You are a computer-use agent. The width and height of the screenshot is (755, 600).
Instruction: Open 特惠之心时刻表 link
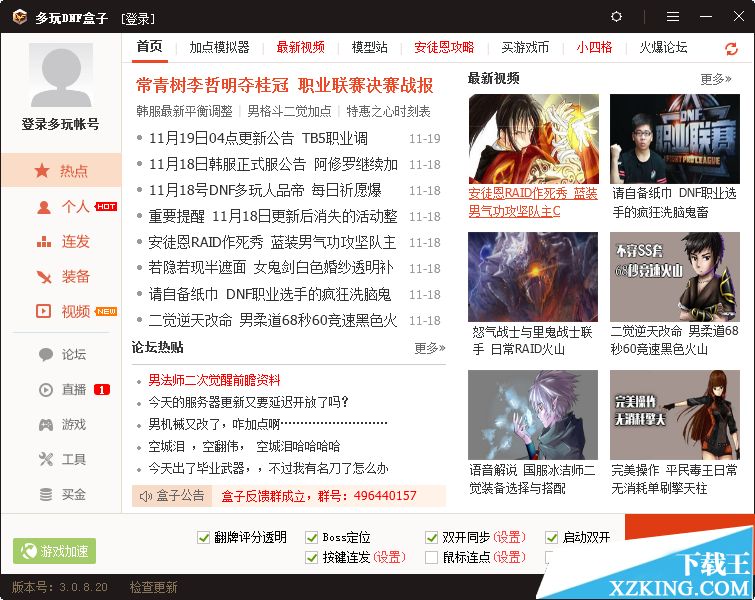(389, 112)
